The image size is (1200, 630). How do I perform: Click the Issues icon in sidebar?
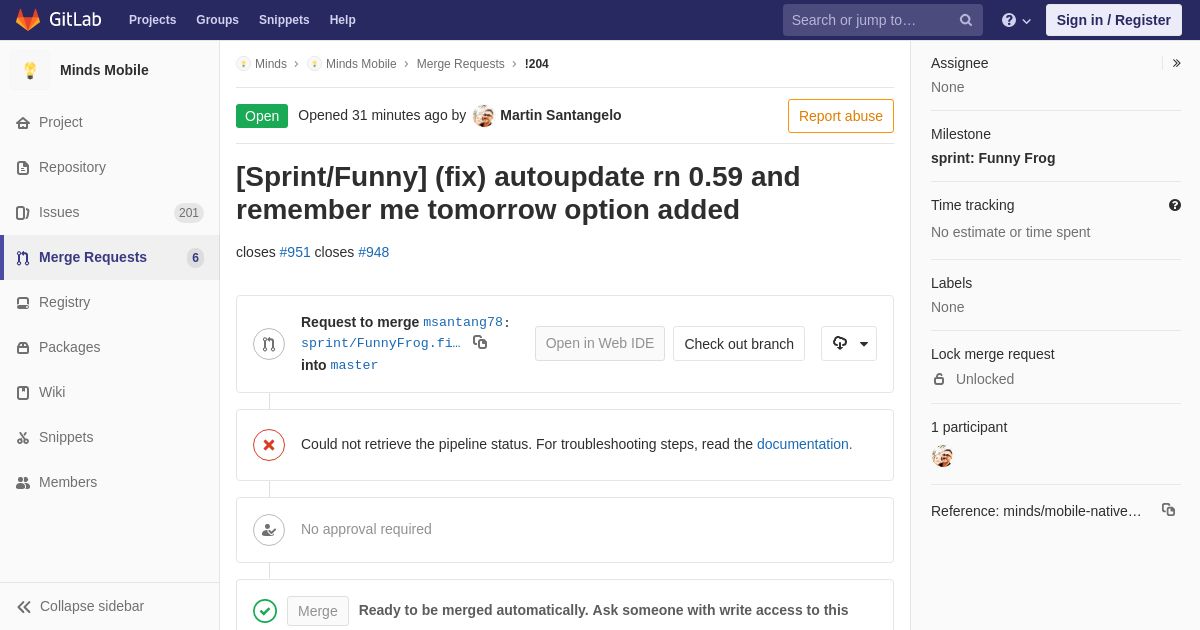pos(23,213)
